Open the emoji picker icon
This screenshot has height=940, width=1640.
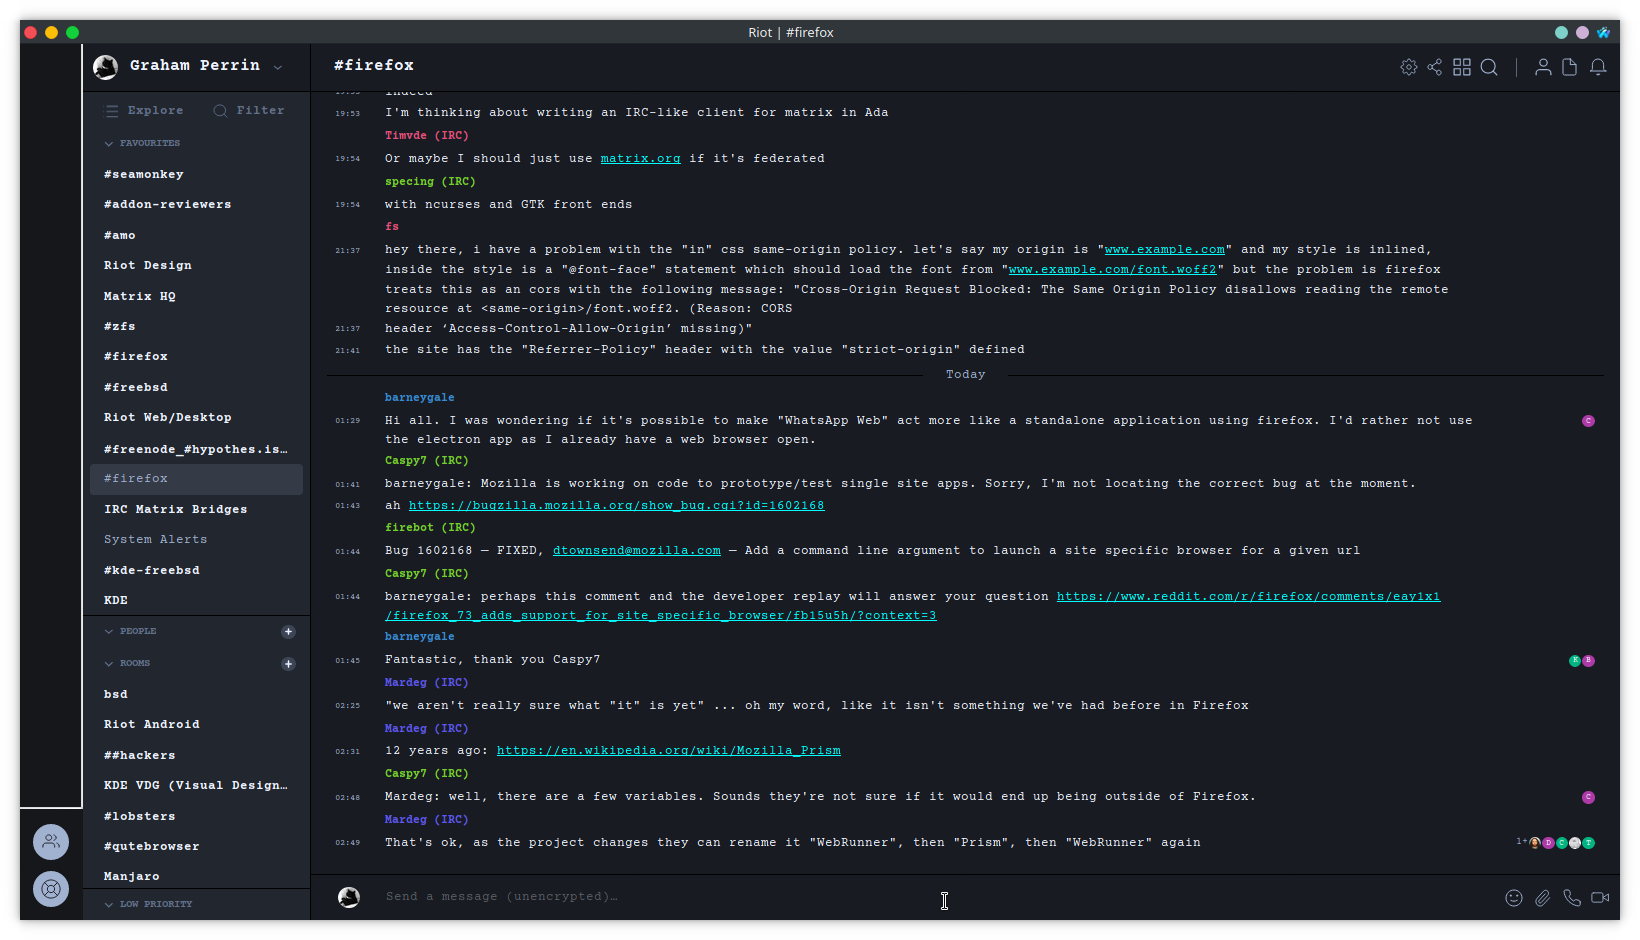1514,898
